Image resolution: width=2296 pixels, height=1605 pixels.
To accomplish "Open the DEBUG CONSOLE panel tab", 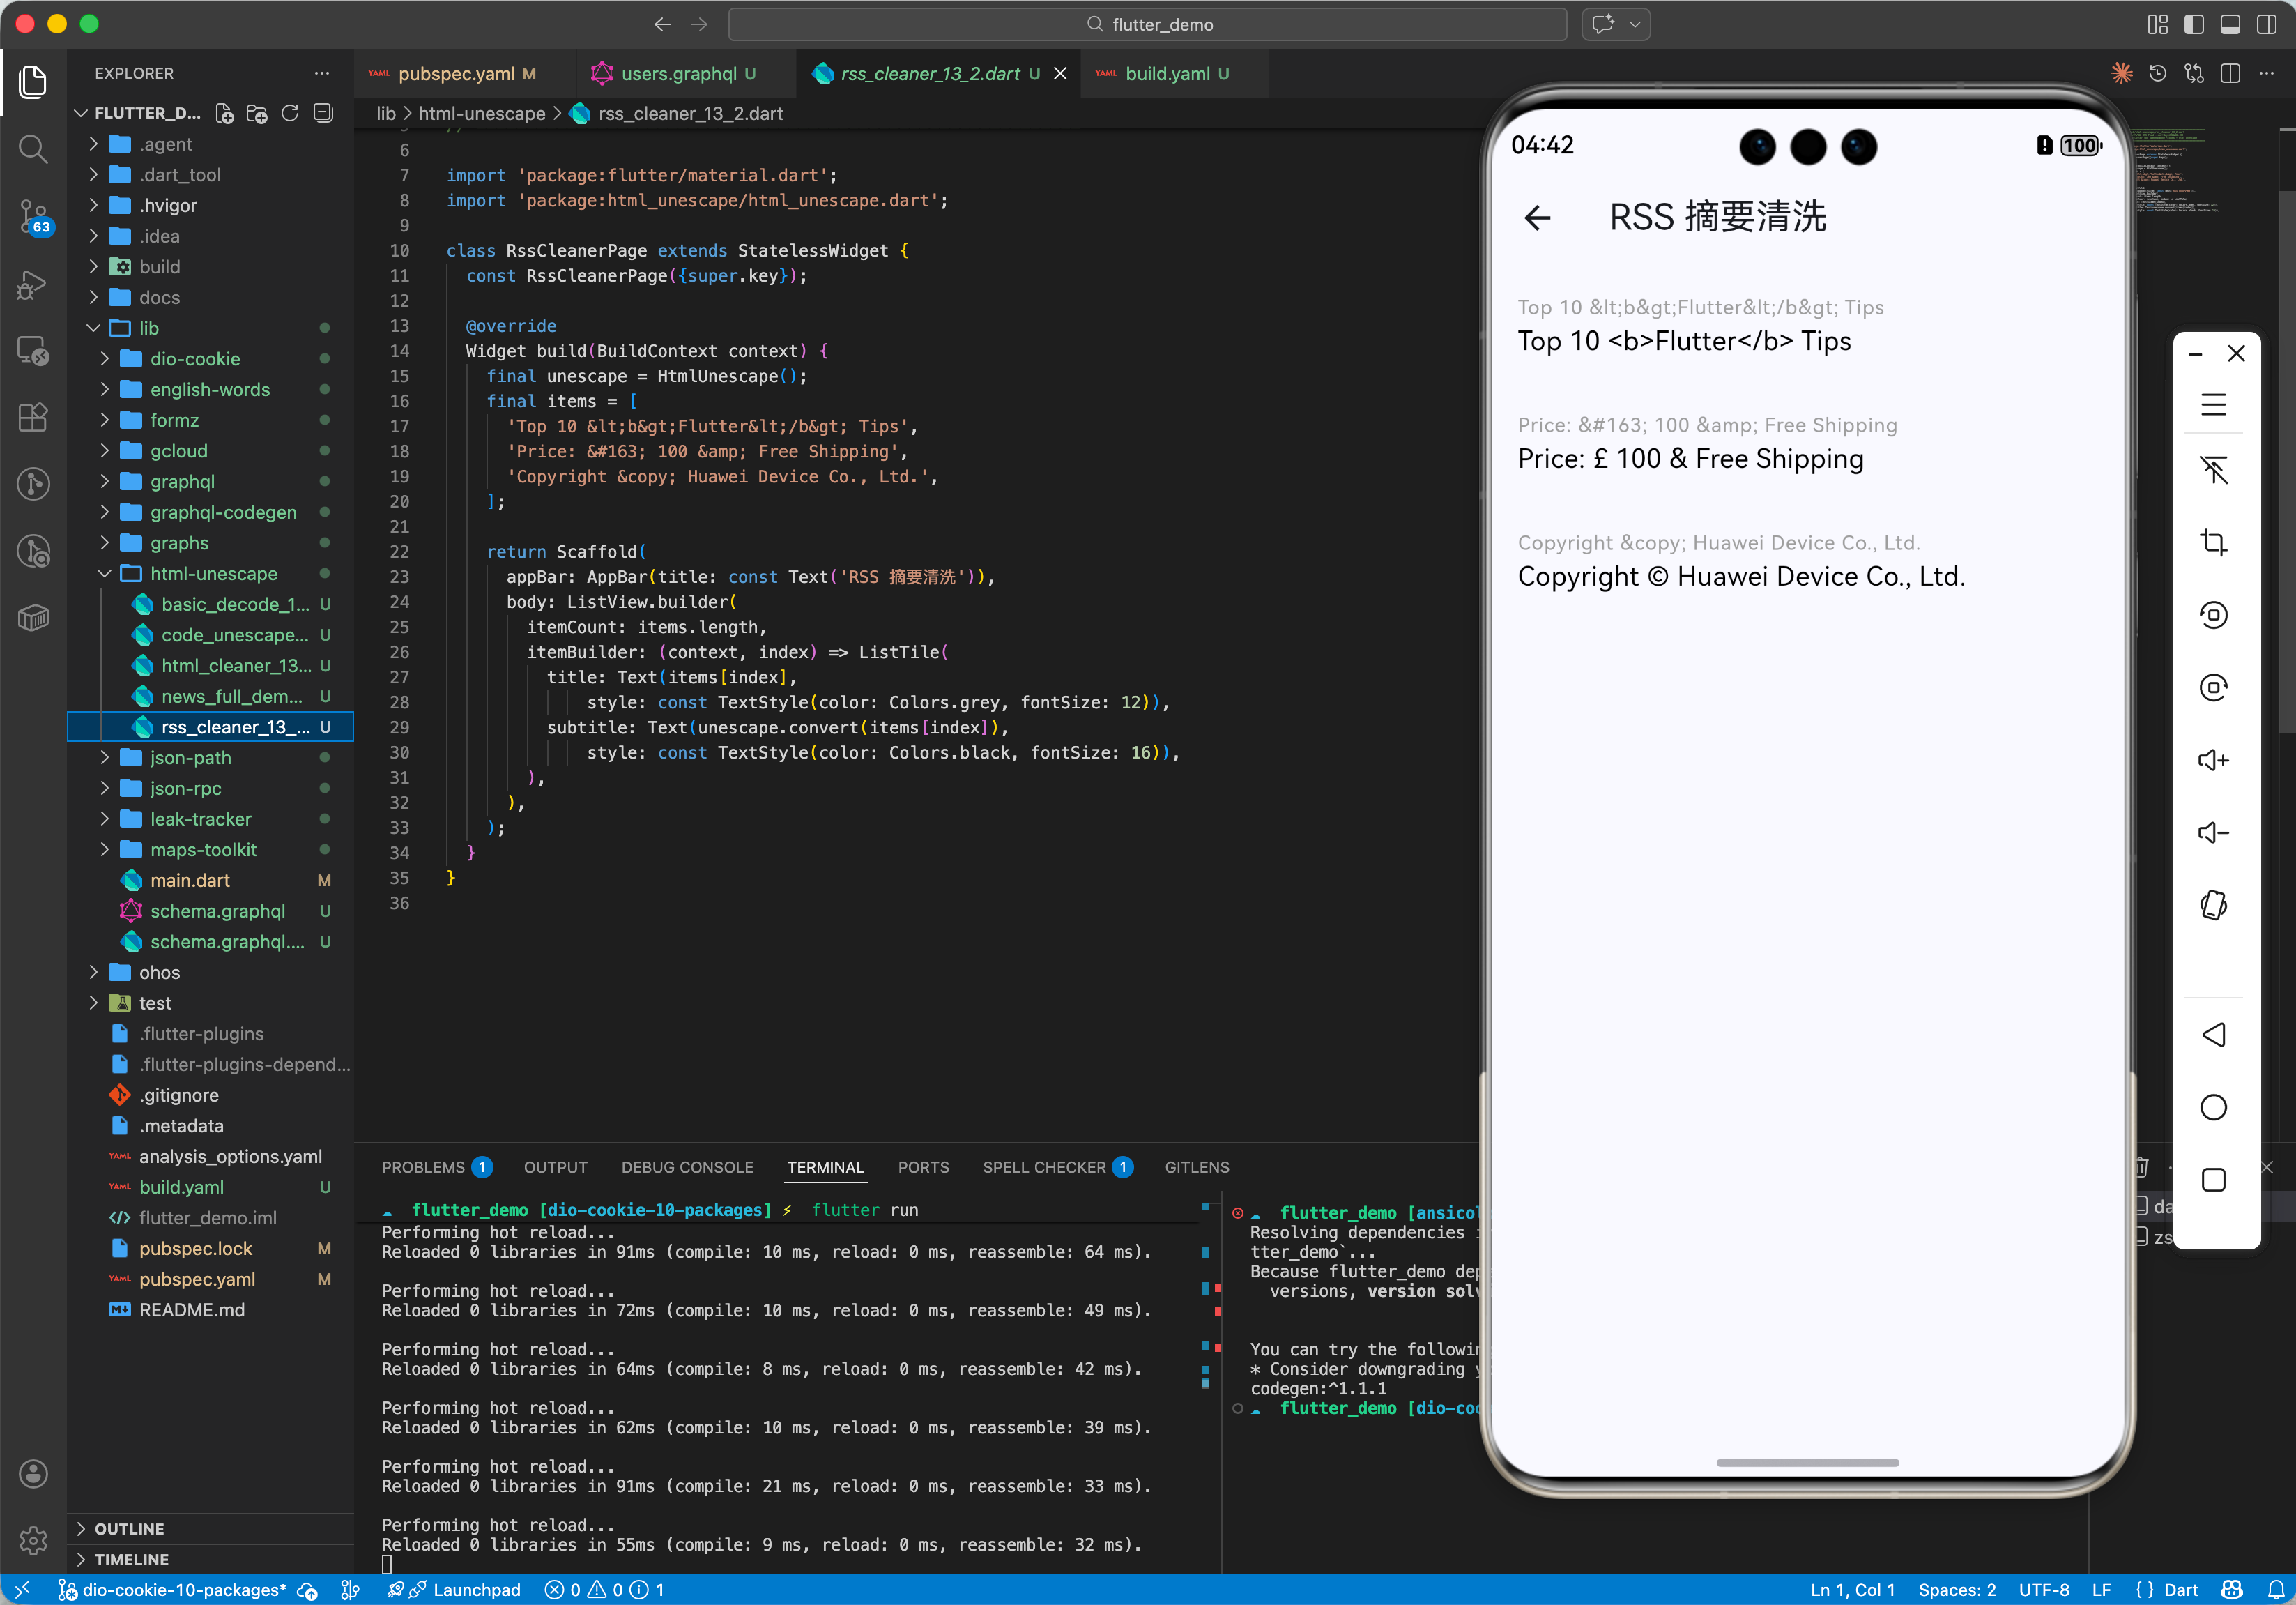I will tap(686, 1167).
